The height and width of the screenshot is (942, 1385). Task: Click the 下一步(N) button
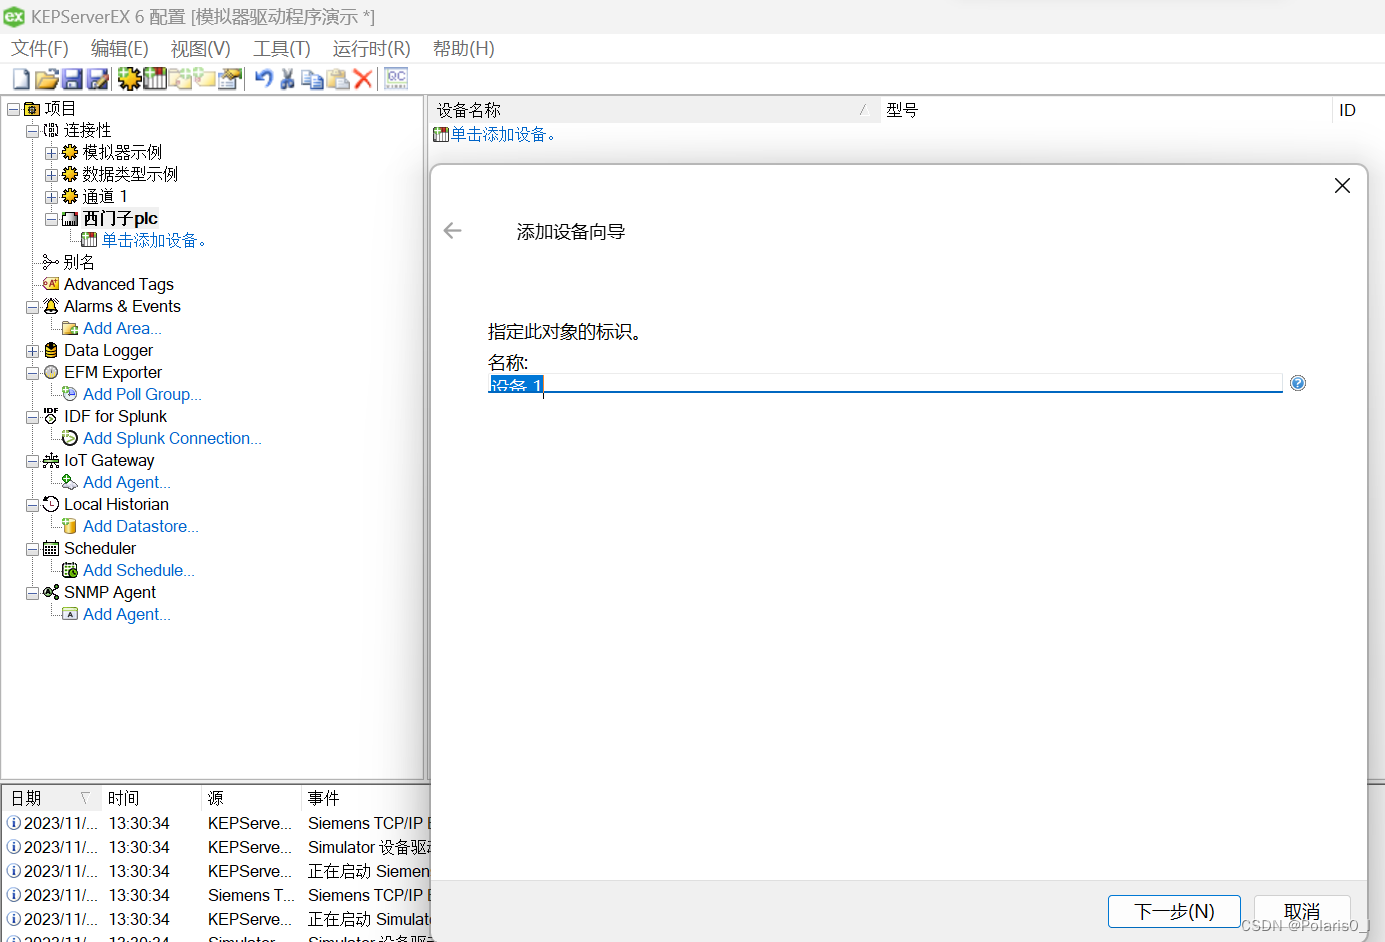pyautogui.click(x=1174, y=911)
